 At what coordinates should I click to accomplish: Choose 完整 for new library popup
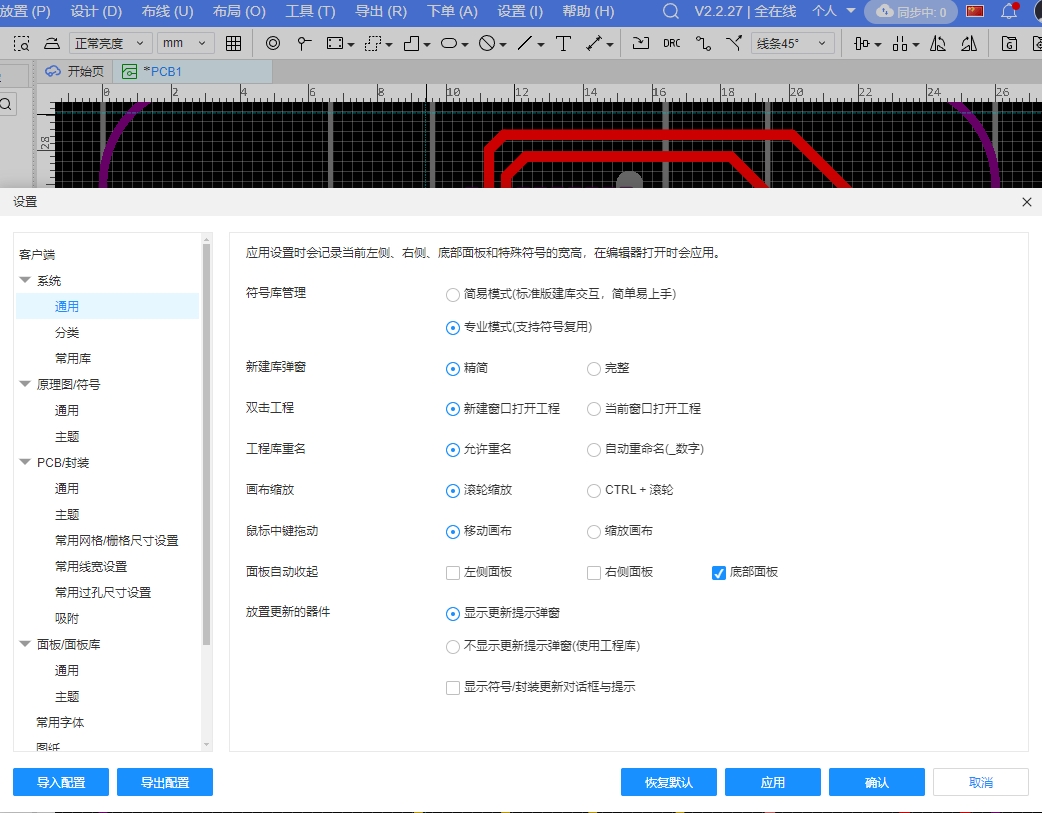click(x=593, y=369)
